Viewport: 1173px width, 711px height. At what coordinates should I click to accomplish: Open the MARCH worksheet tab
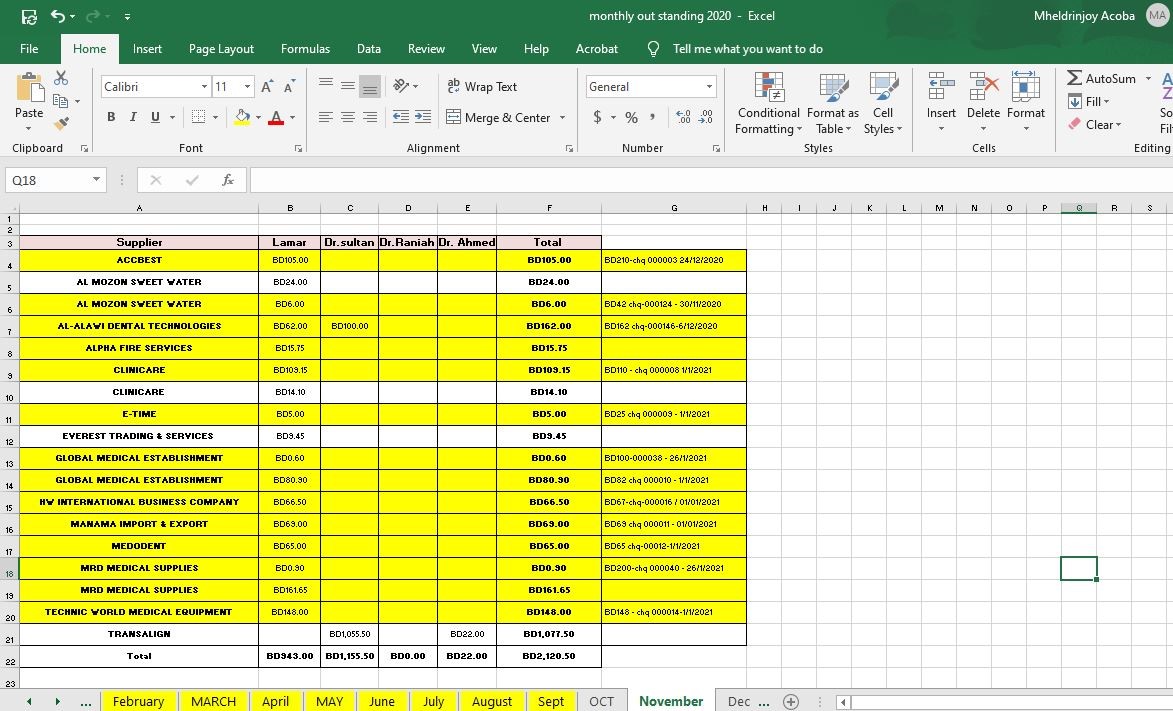tap(213, 701)
